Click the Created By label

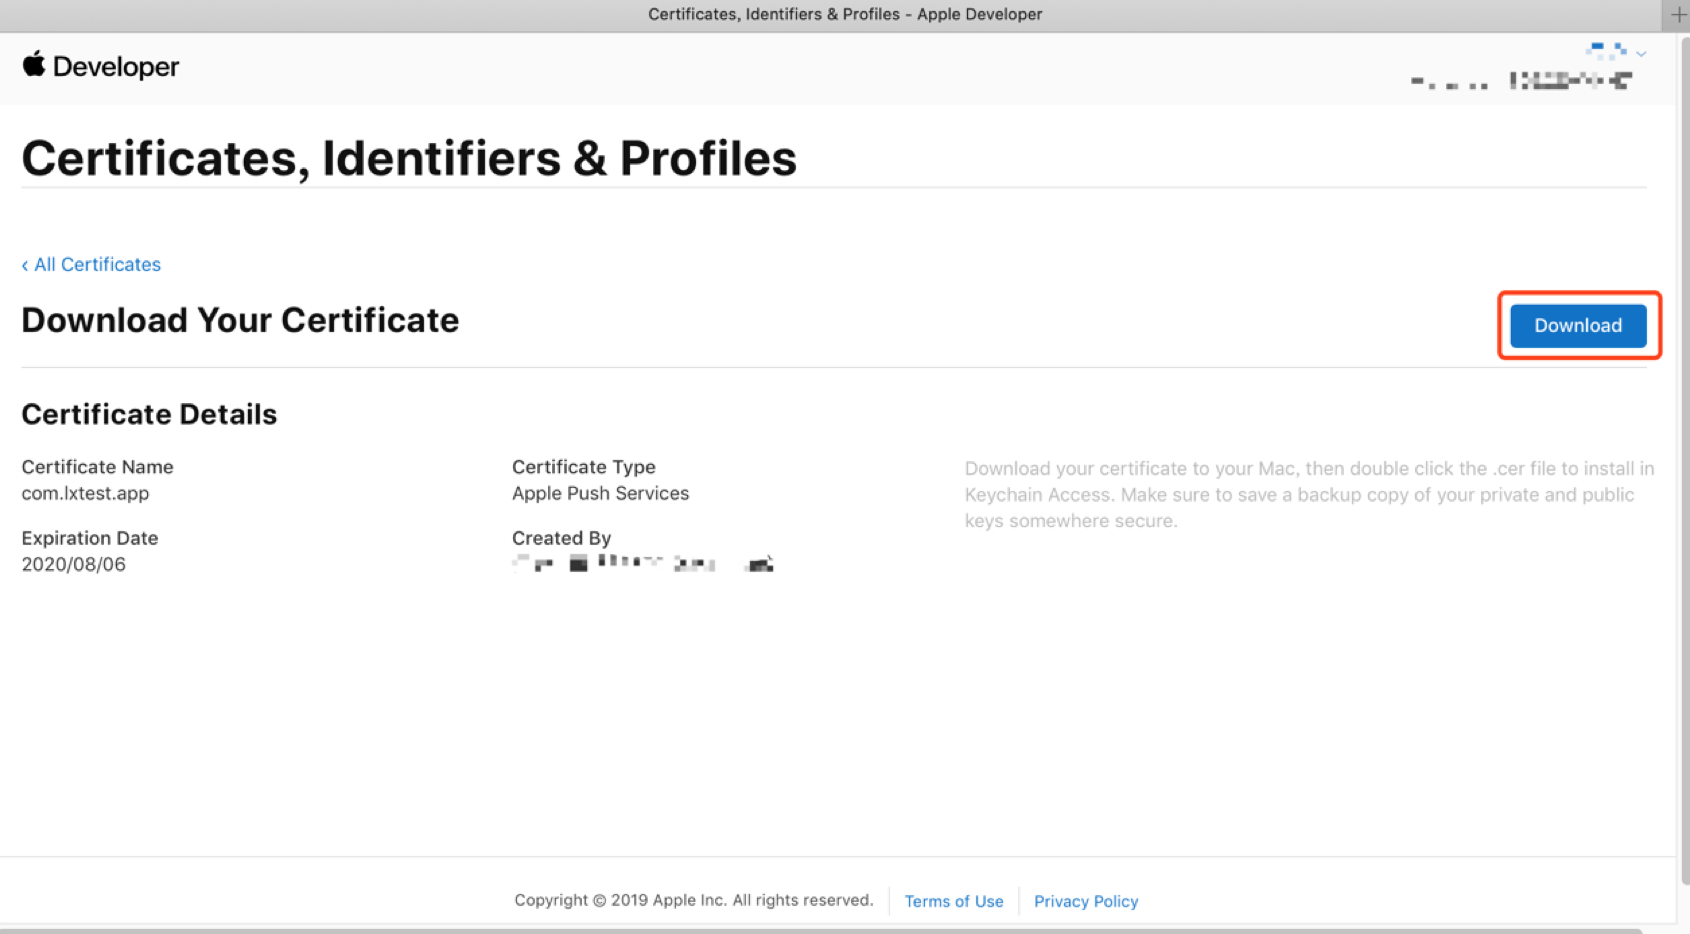561,538
